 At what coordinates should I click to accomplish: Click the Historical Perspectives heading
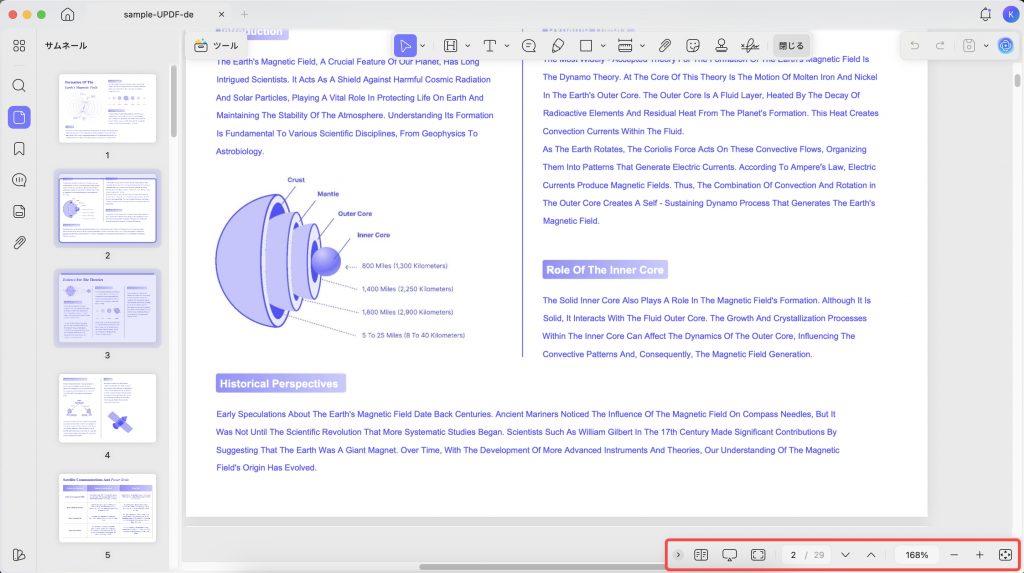pyautogui.click(x=280, y=384)
